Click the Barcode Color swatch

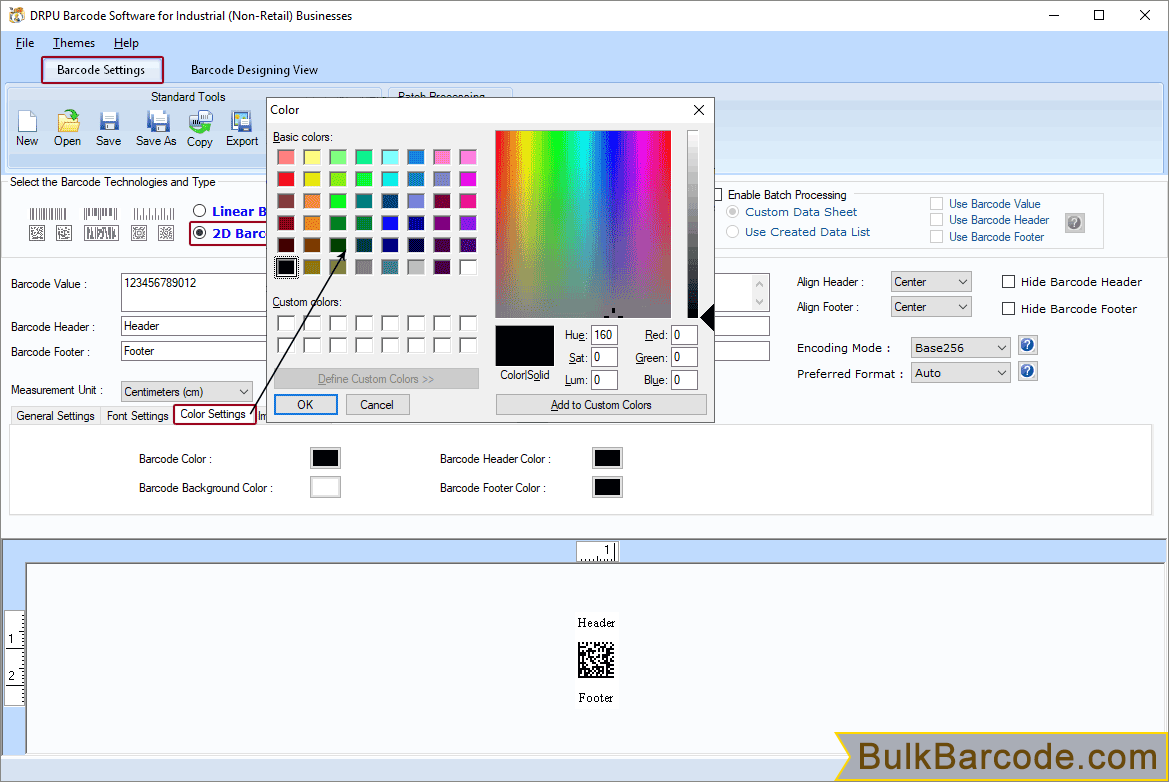pos(325,458)
